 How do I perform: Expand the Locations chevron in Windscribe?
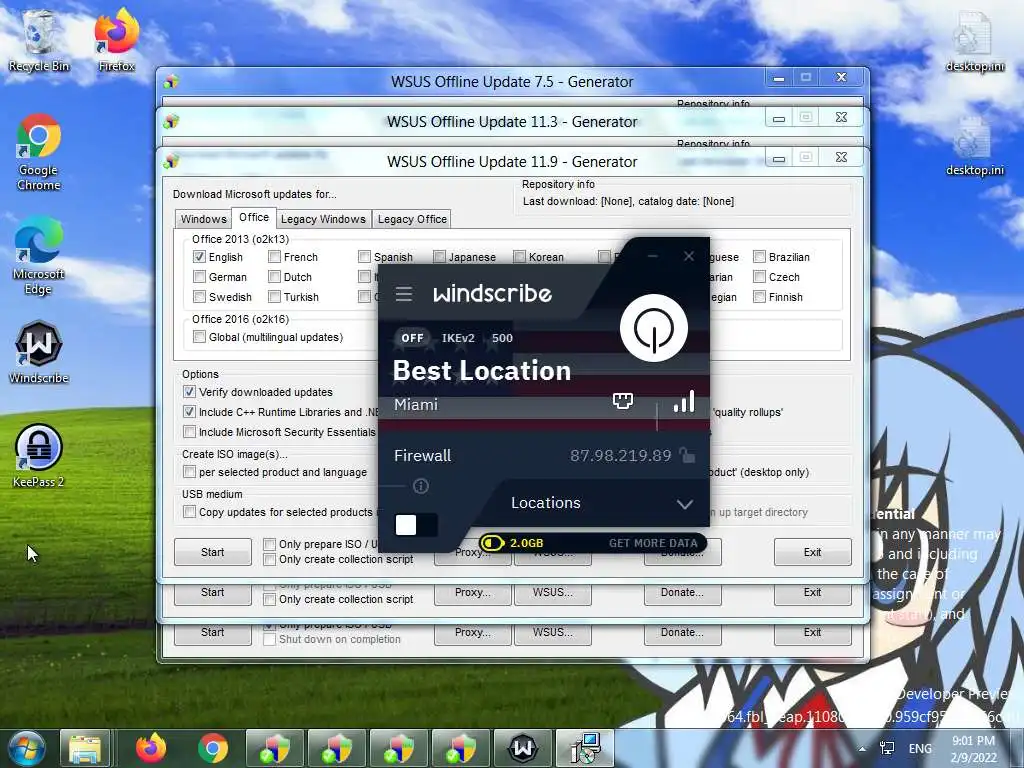[684, 504]
